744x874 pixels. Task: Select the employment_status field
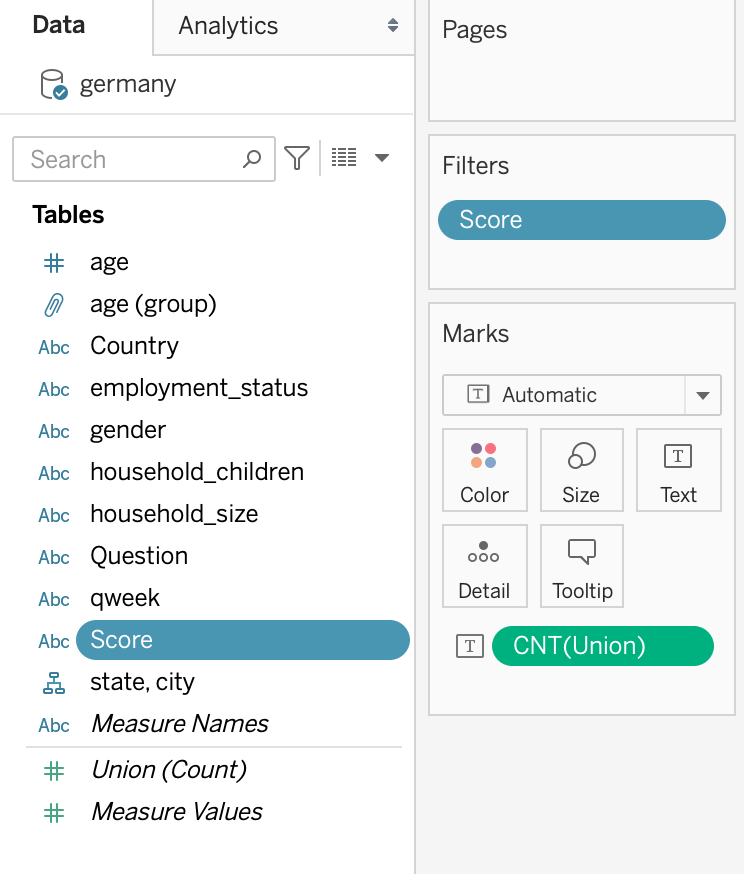point(199,388)
